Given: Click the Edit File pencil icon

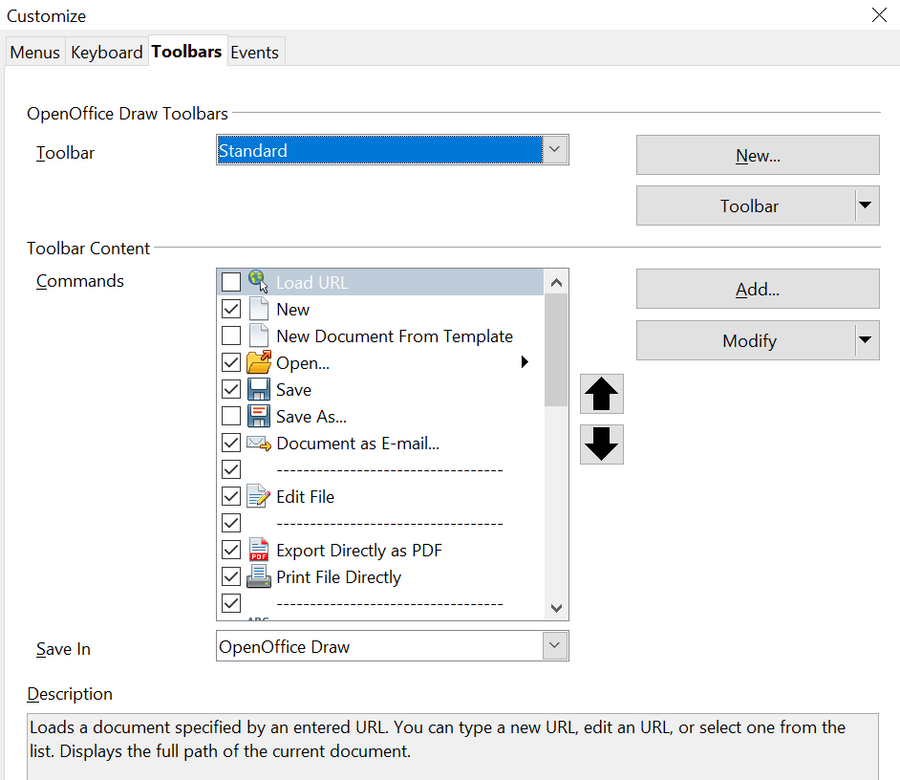Looking at the screenshot, I should [x=258, y=496].
